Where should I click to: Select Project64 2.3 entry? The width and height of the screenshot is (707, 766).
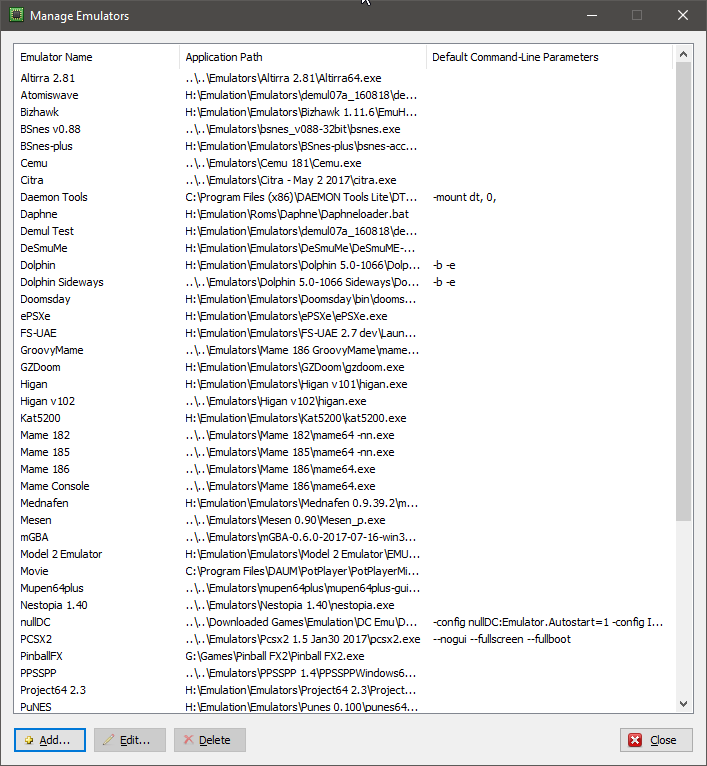pyautogui.click(x=344, y=690)
